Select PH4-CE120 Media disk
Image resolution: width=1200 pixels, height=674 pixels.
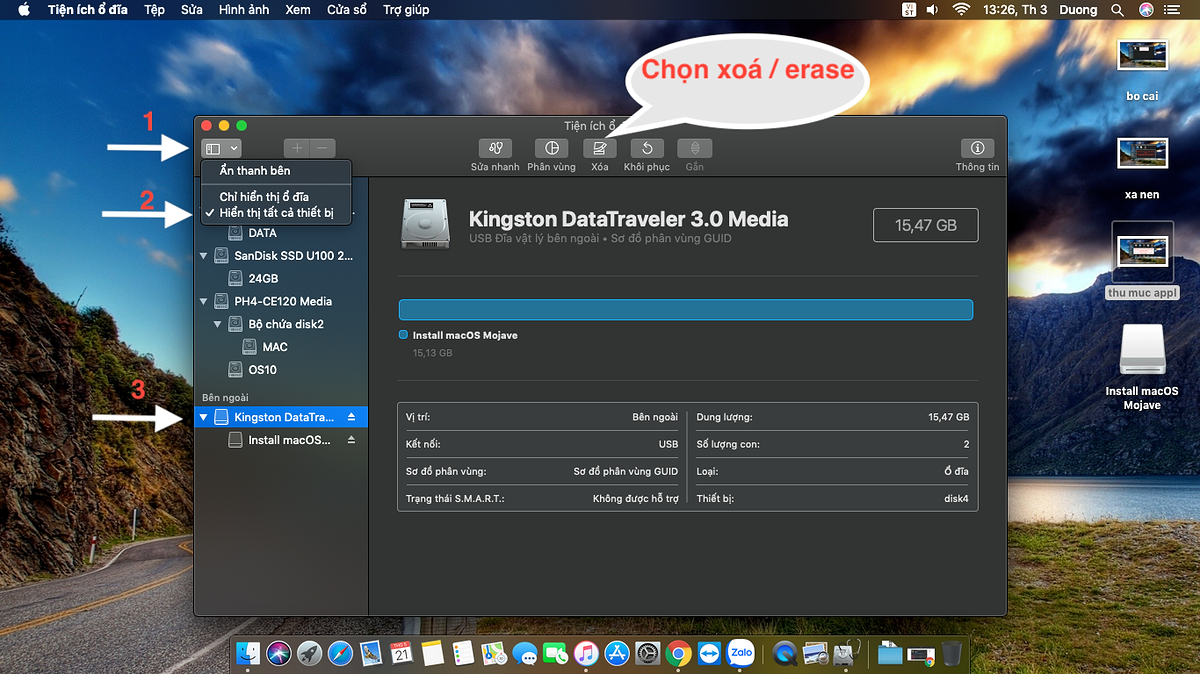coord(283,301)
